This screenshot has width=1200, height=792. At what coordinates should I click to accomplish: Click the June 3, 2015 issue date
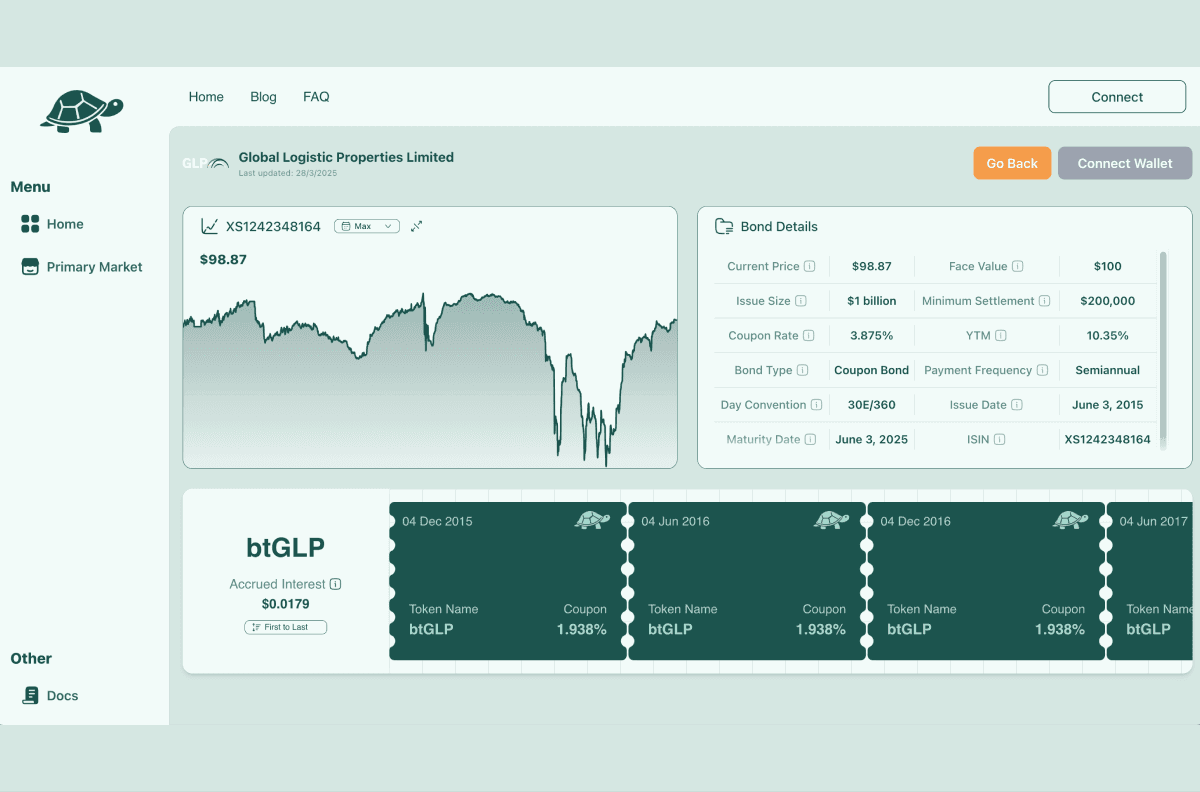[x=1108, y=405]
